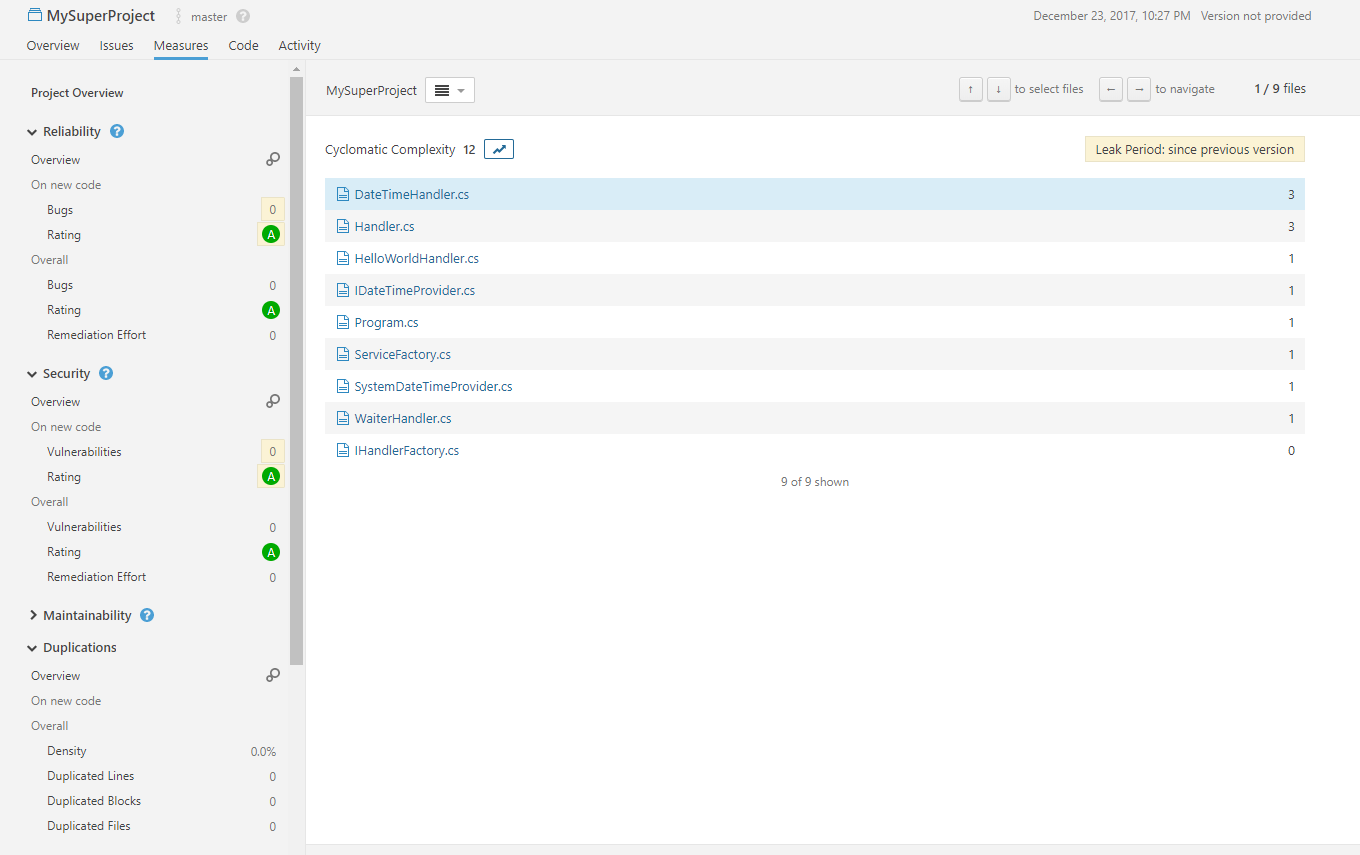This screenshot has width=1360, height=855.
Task: Open the Security overview bubble chart icon
Action: [x=272, y=401]
